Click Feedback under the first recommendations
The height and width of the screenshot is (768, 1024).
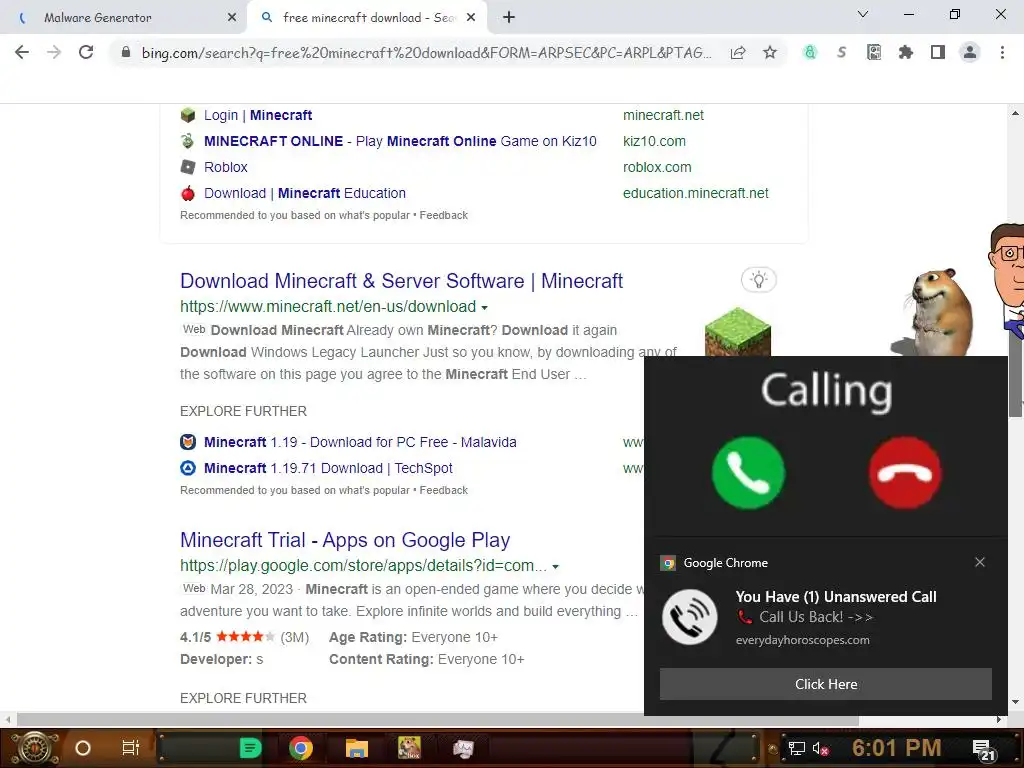(443, 216)
